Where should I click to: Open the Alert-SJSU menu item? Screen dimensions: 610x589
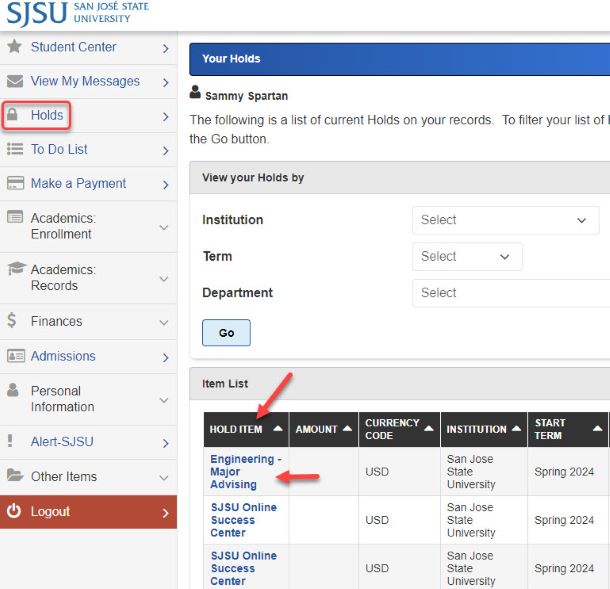(88, 441)
